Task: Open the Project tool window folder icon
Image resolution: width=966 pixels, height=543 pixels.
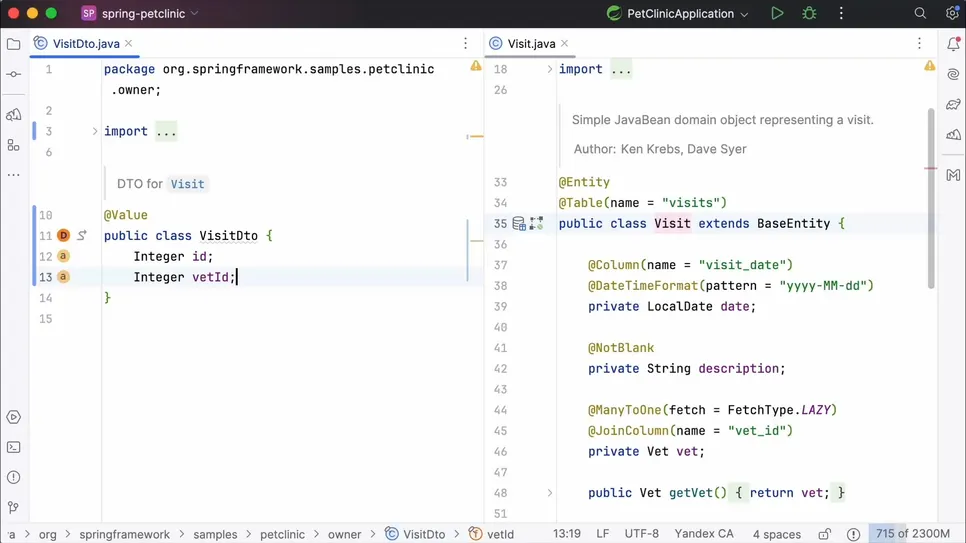Action: (x=14, y=44)
